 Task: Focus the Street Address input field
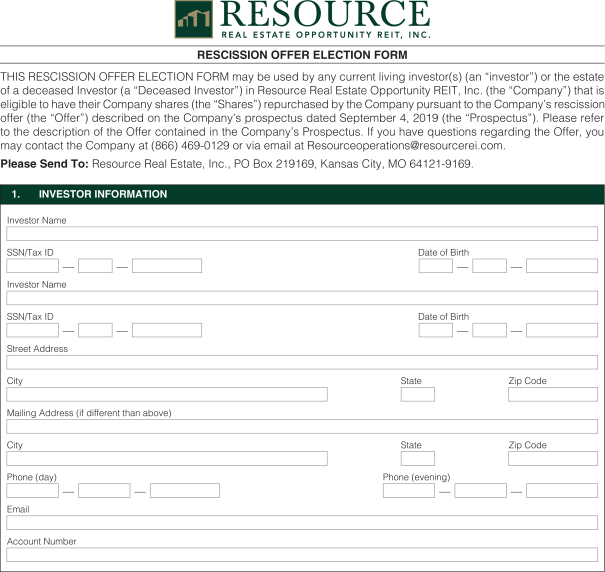[302, 362]
